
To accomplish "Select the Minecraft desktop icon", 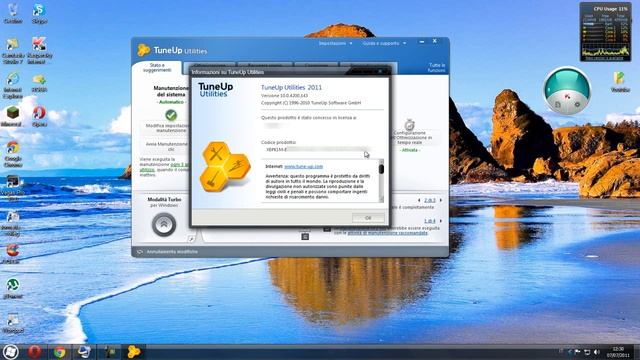I will click(12, 116).
